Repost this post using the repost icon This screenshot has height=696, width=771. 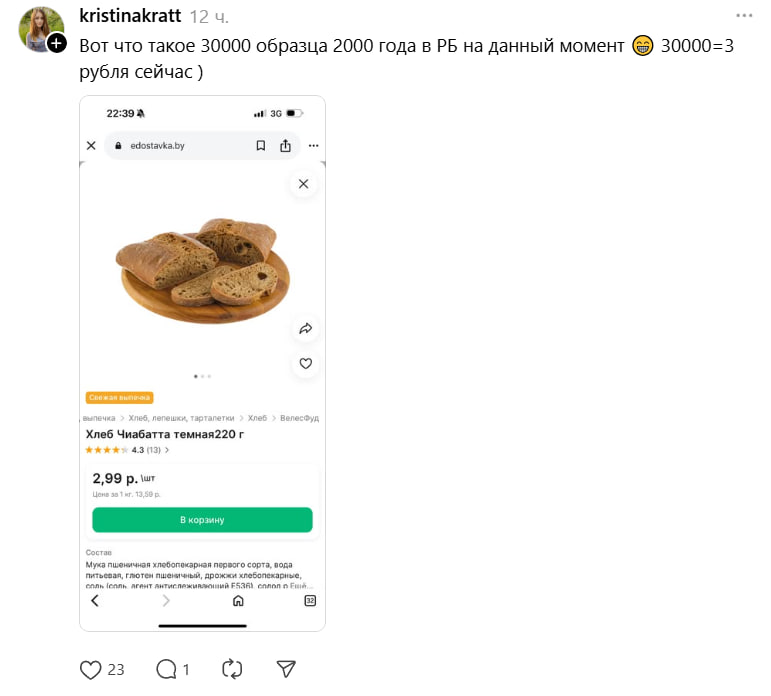coord(232,669)
